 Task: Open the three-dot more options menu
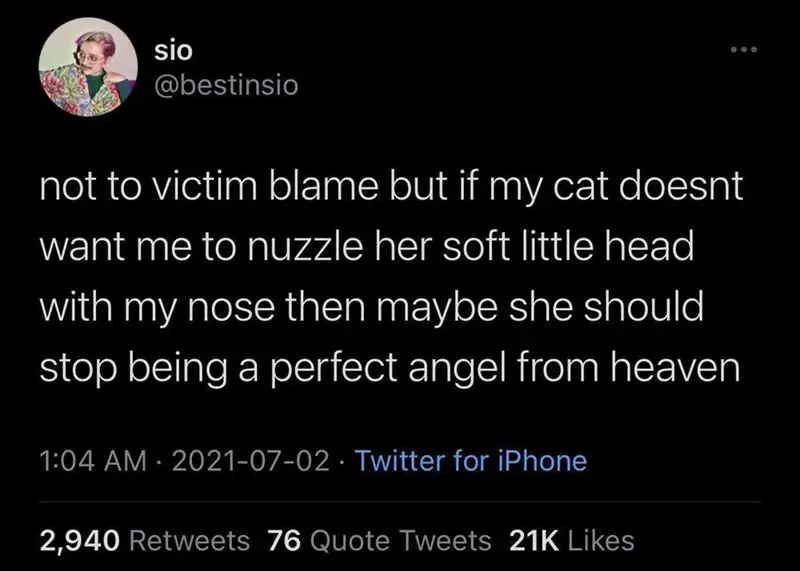pyautogui.click(x=744, y=49)
